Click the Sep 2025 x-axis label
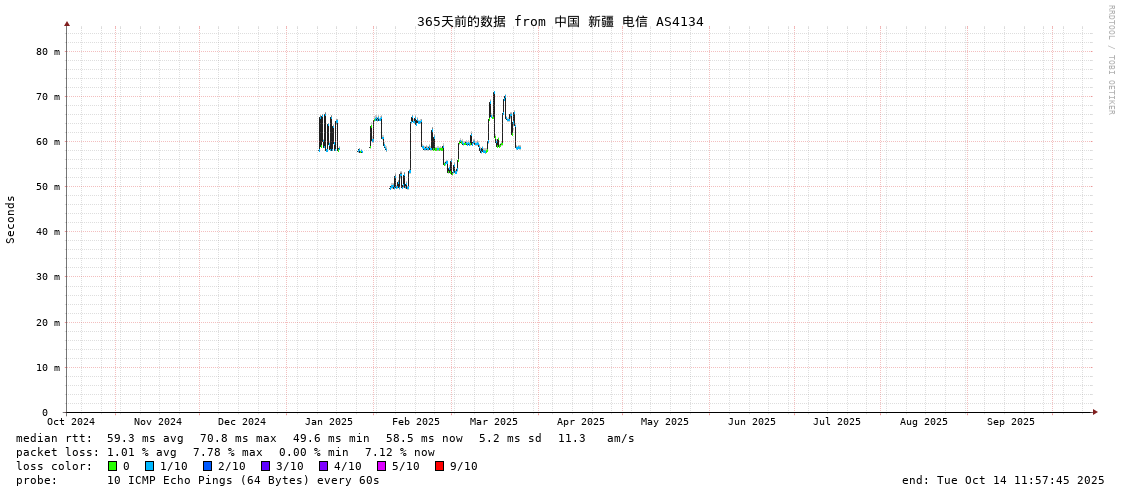Screen dimensions: 1121x494 pos(1011,422)
